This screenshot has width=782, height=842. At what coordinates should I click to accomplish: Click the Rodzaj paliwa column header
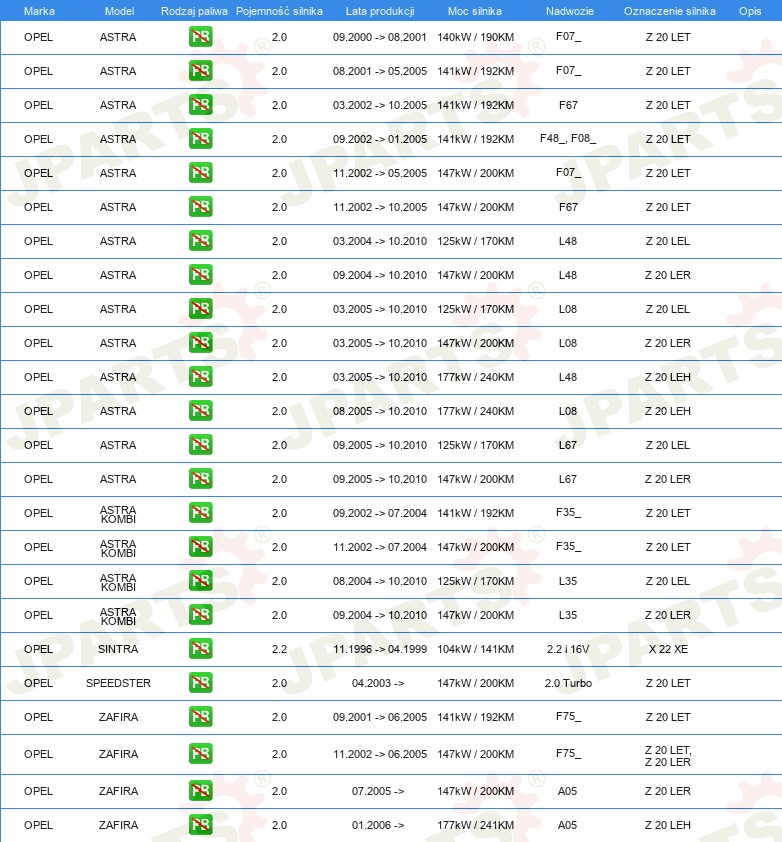point(194,11)
